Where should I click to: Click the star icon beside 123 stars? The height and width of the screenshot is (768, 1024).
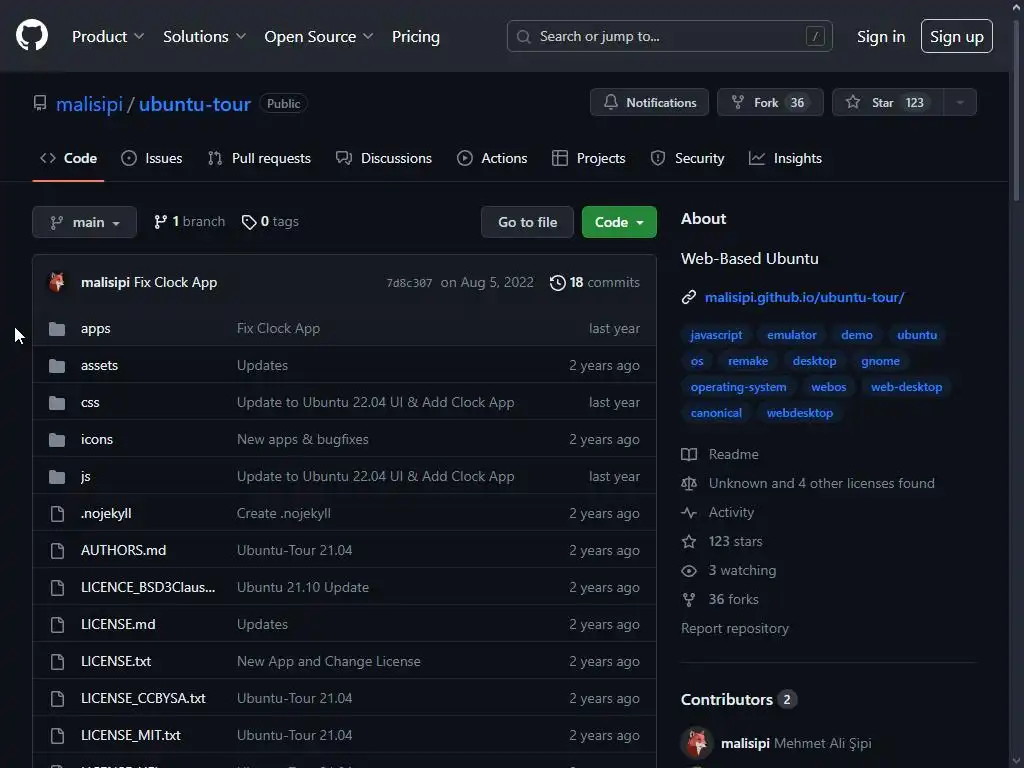pyautogui.click(x=689, y=541)
